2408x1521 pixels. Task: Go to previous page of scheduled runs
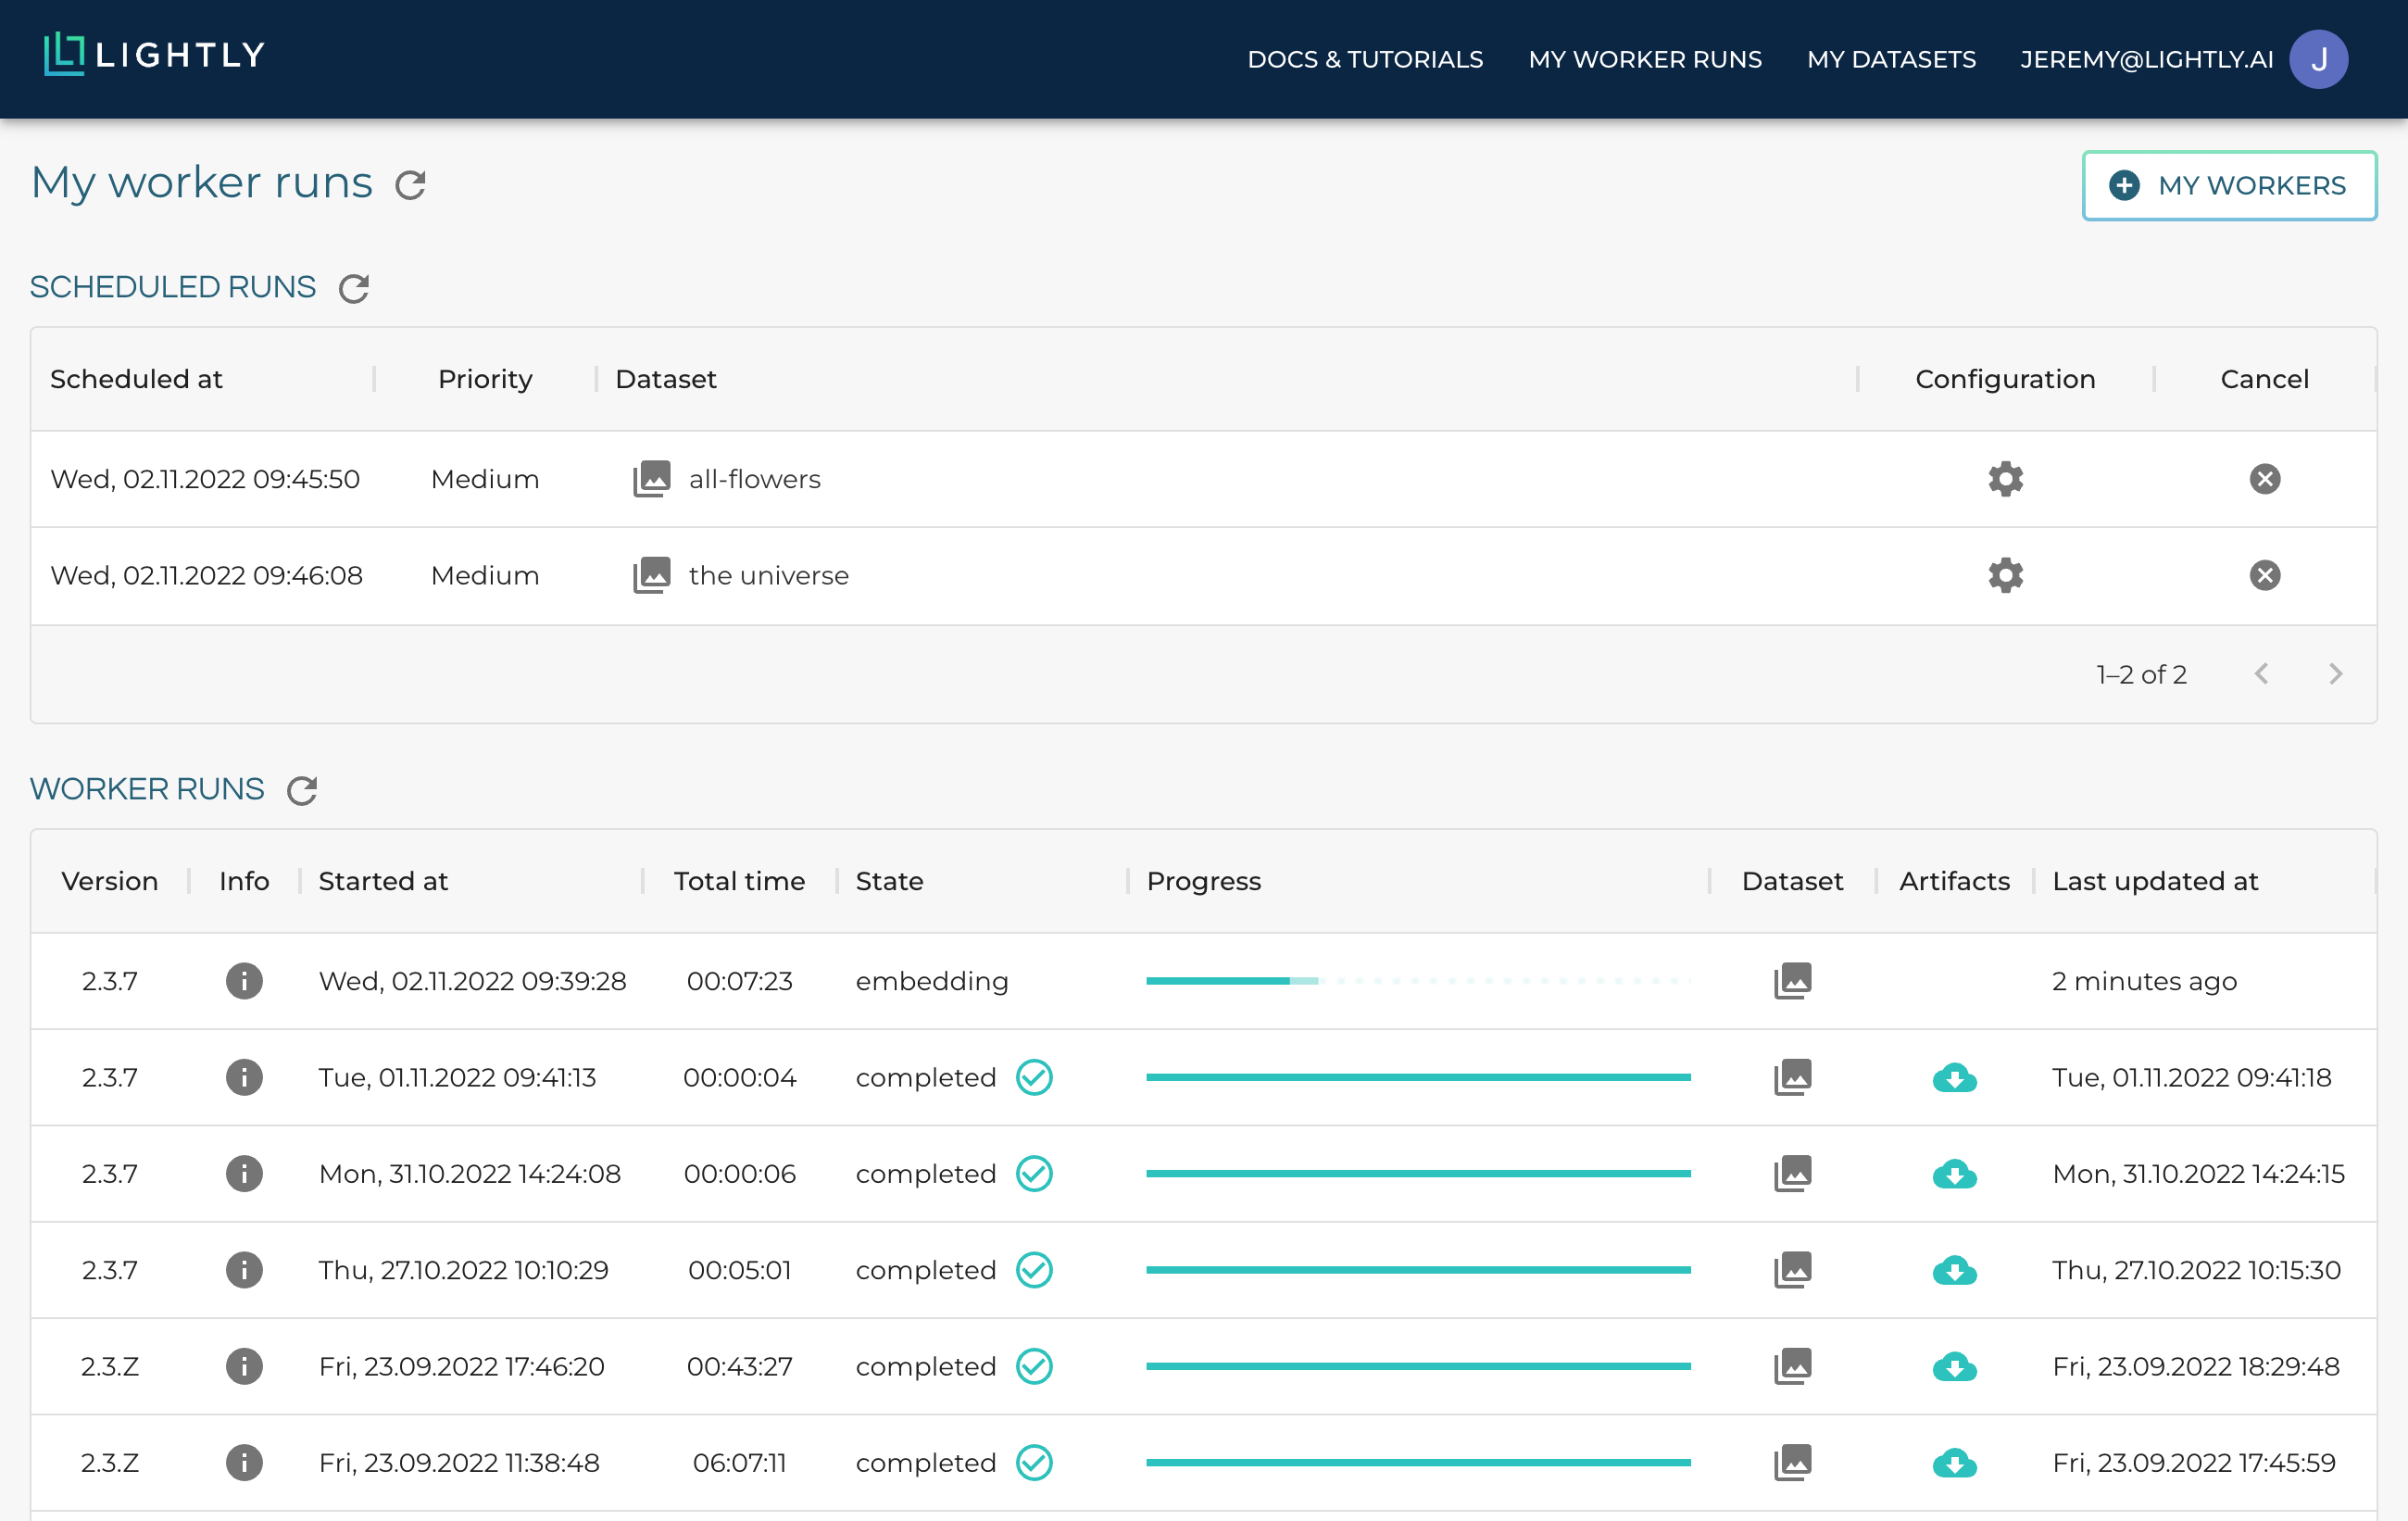[x=2261, y=674]
